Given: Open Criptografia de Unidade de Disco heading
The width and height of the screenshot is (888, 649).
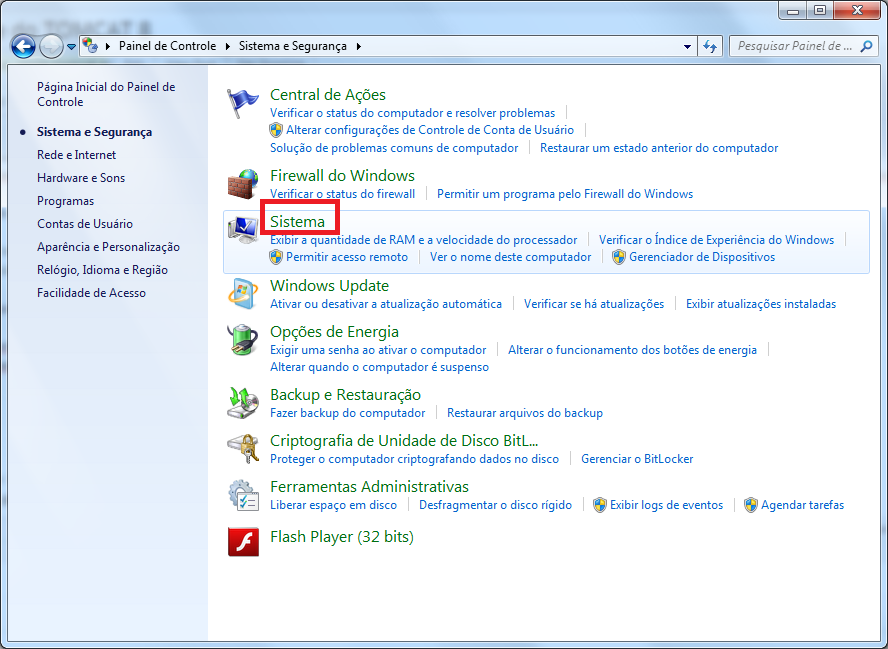Looking at the screenshot, I should pos(404,441).
